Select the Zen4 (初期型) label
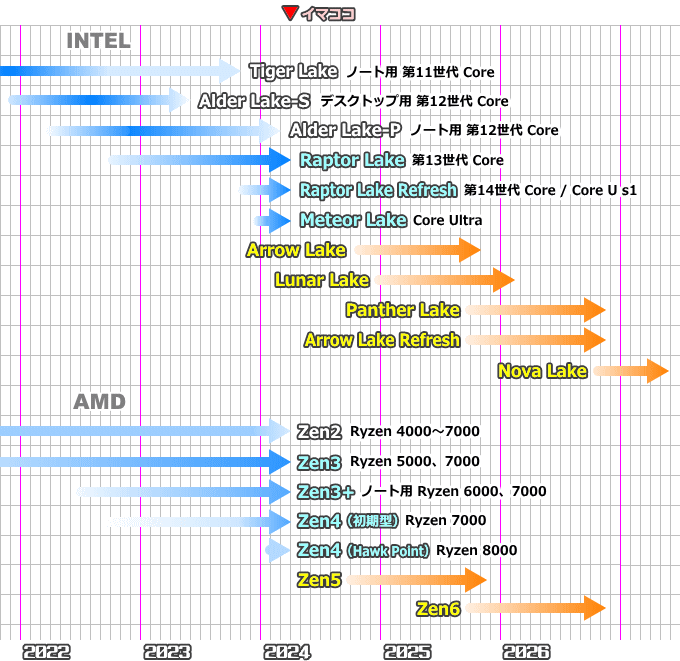This screenshot has width=680, height=661. pos(347,521)
